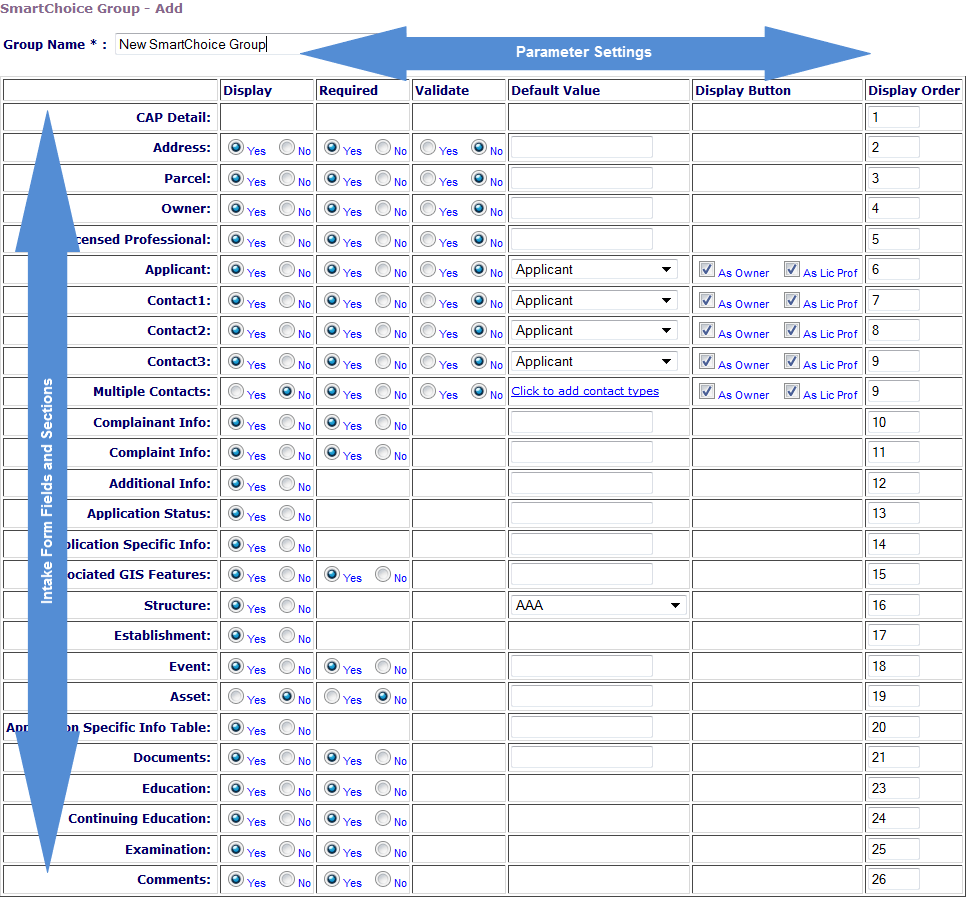Click the 'Click to add contact types' link
969x898 pixels.
click(585, 391)
